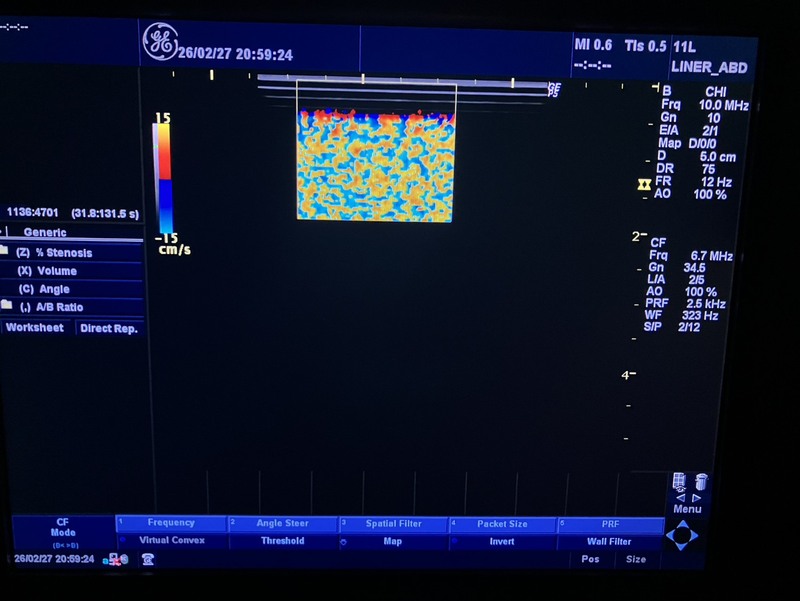The height and width of the screenshot is (601, 800).
Task: Click the color velocity scale bar
Action: [x=162, y=178]
